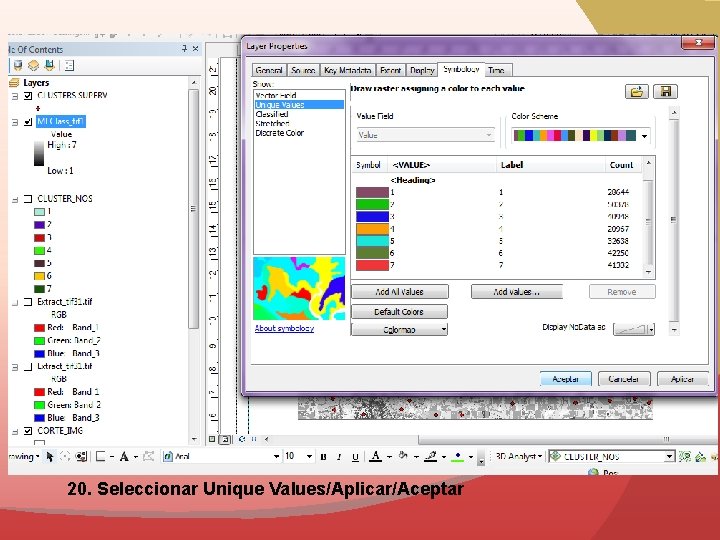Click the red symbol swatch for value 7

(372, 265)
